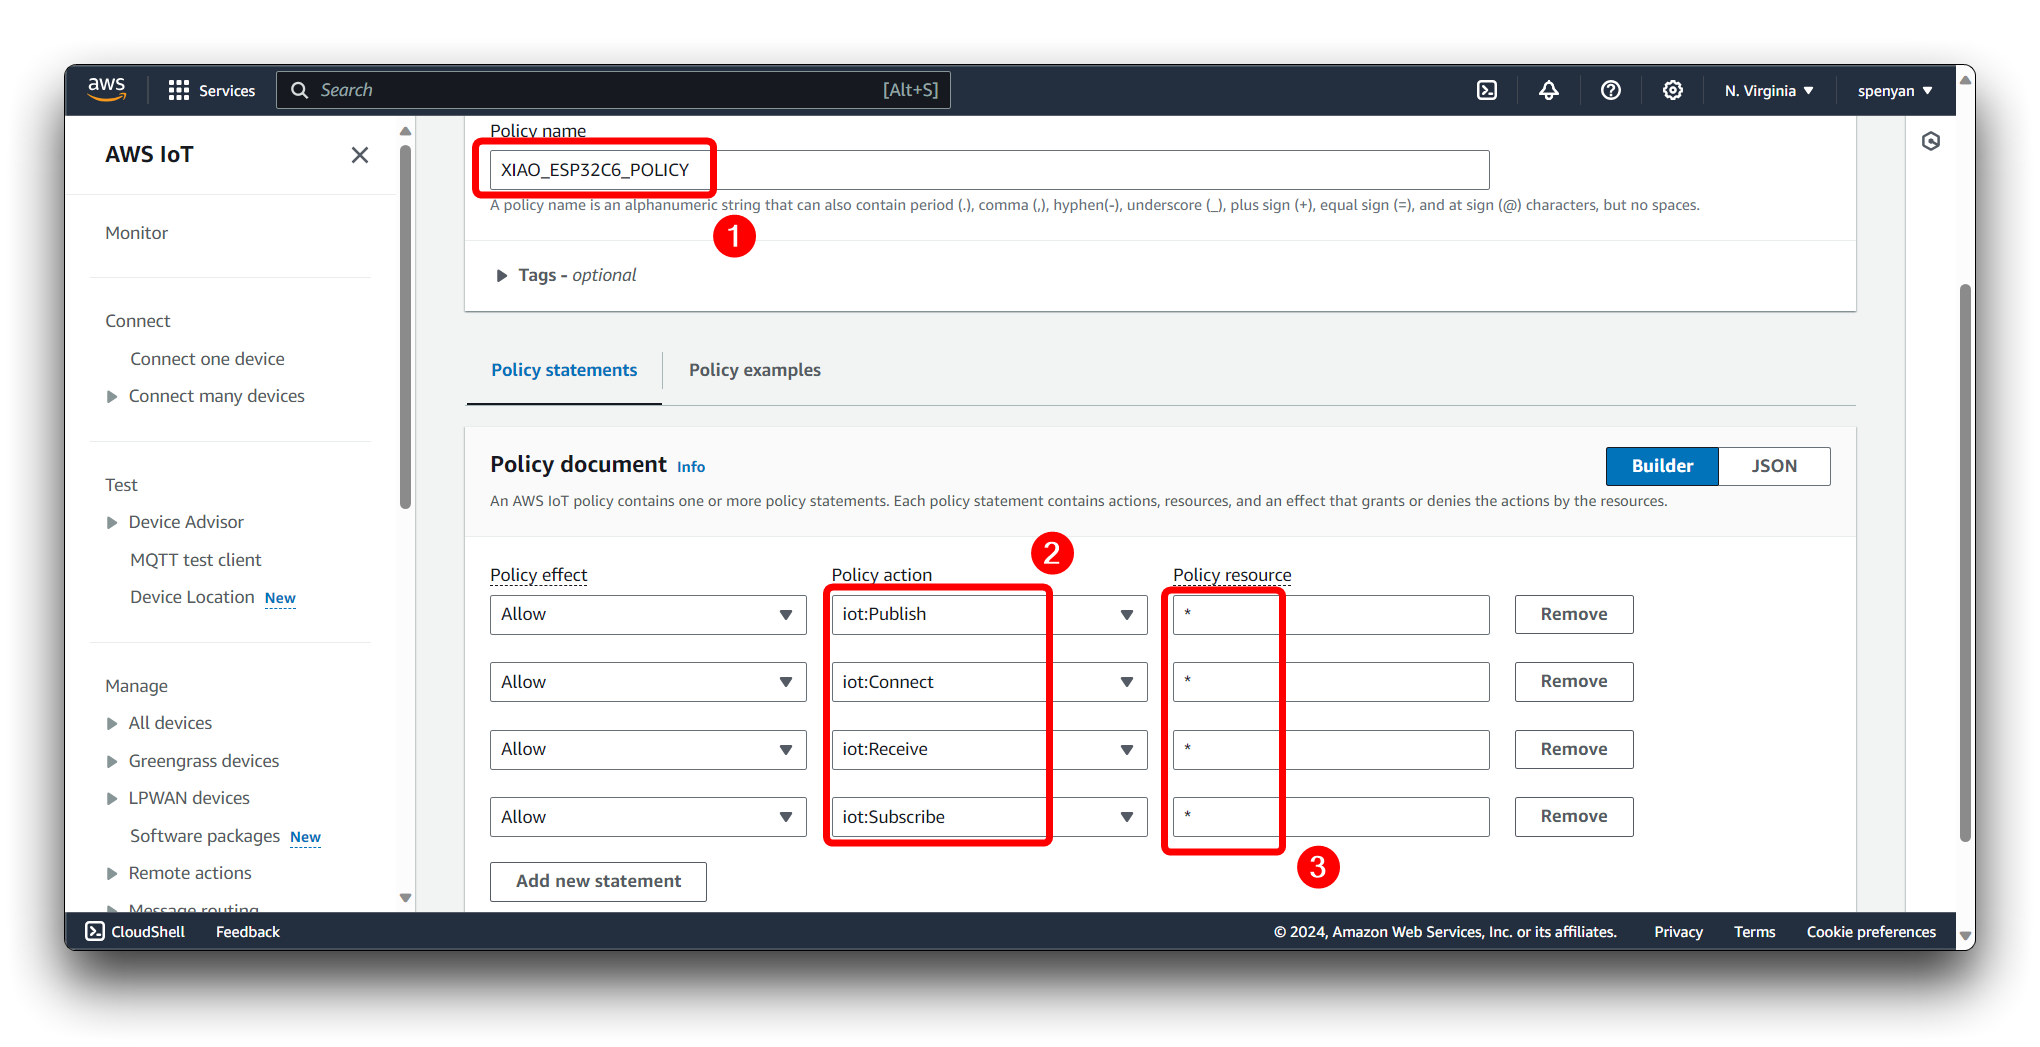Open the settings gear
The width and height of the screenshot is (2040, 1047).
1673,90
